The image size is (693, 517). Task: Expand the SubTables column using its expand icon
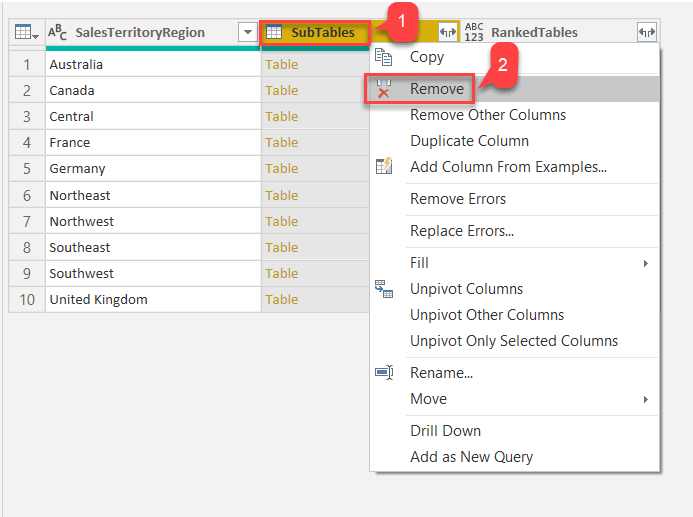(x=447, y=33)
